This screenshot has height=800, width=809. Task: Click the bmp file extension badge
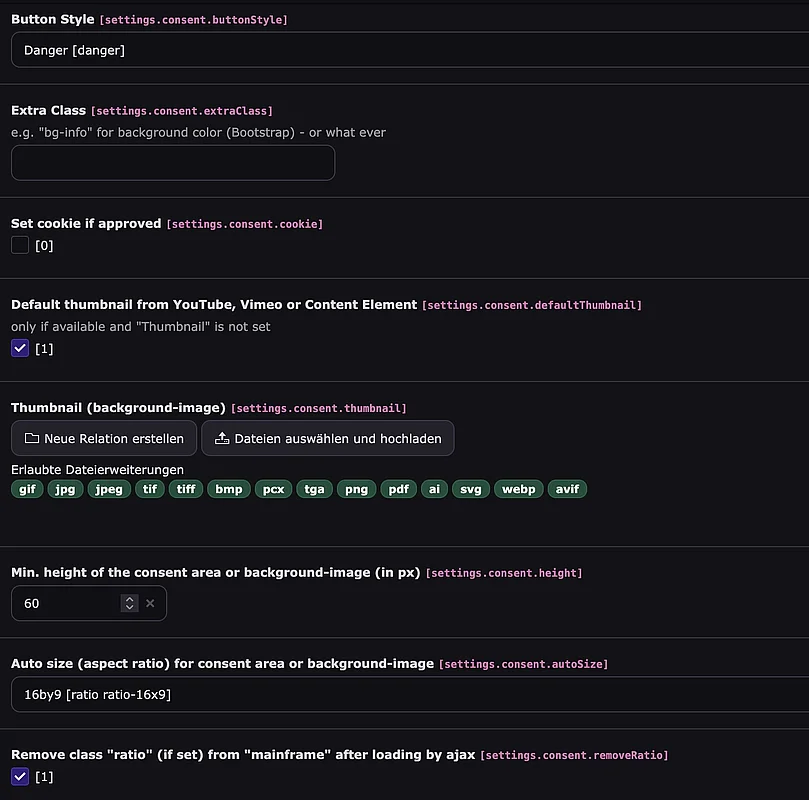[229, 489]
